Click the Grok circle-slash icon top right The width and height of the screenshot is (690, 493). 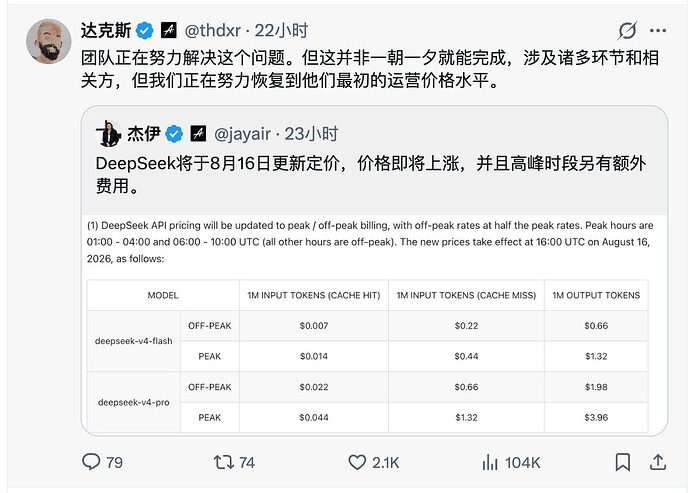(627, 30)
